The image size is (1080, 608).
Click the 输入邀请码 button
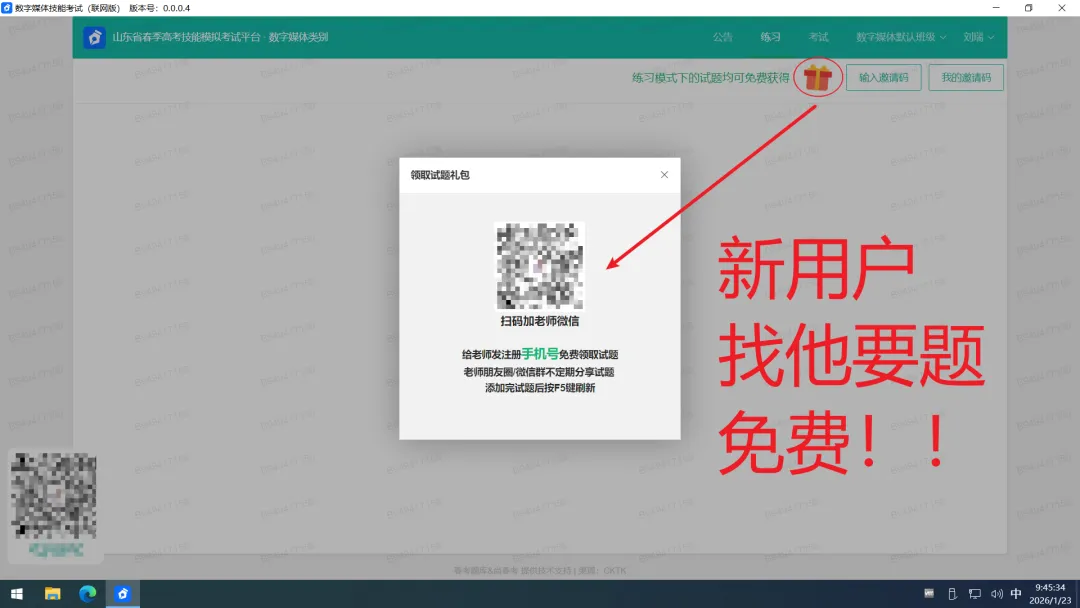coord(884,77)
